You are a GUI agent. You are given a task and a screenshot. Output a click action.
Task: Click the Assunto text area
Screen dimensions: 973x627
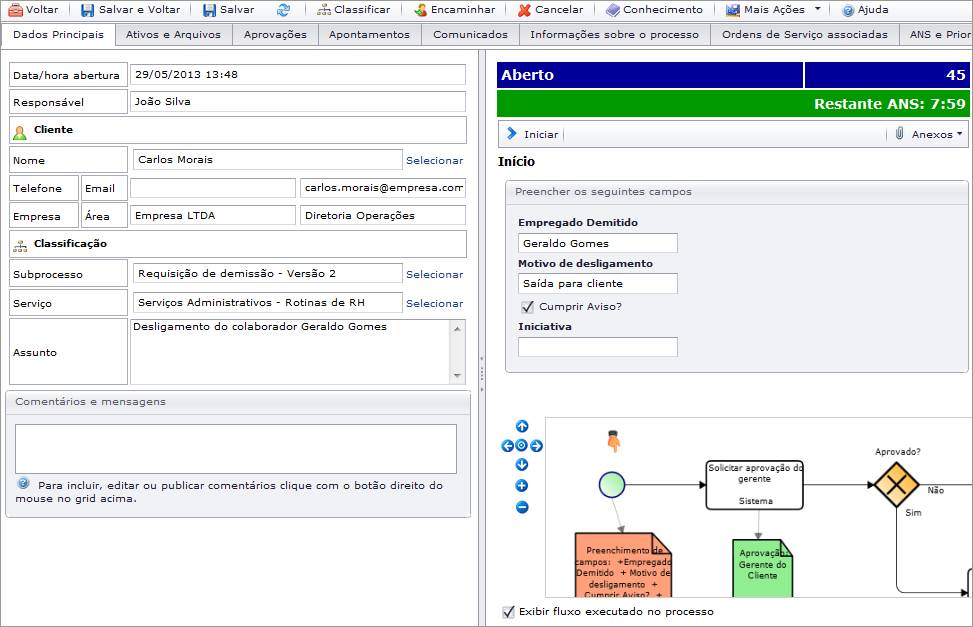[x=290, y=352]
